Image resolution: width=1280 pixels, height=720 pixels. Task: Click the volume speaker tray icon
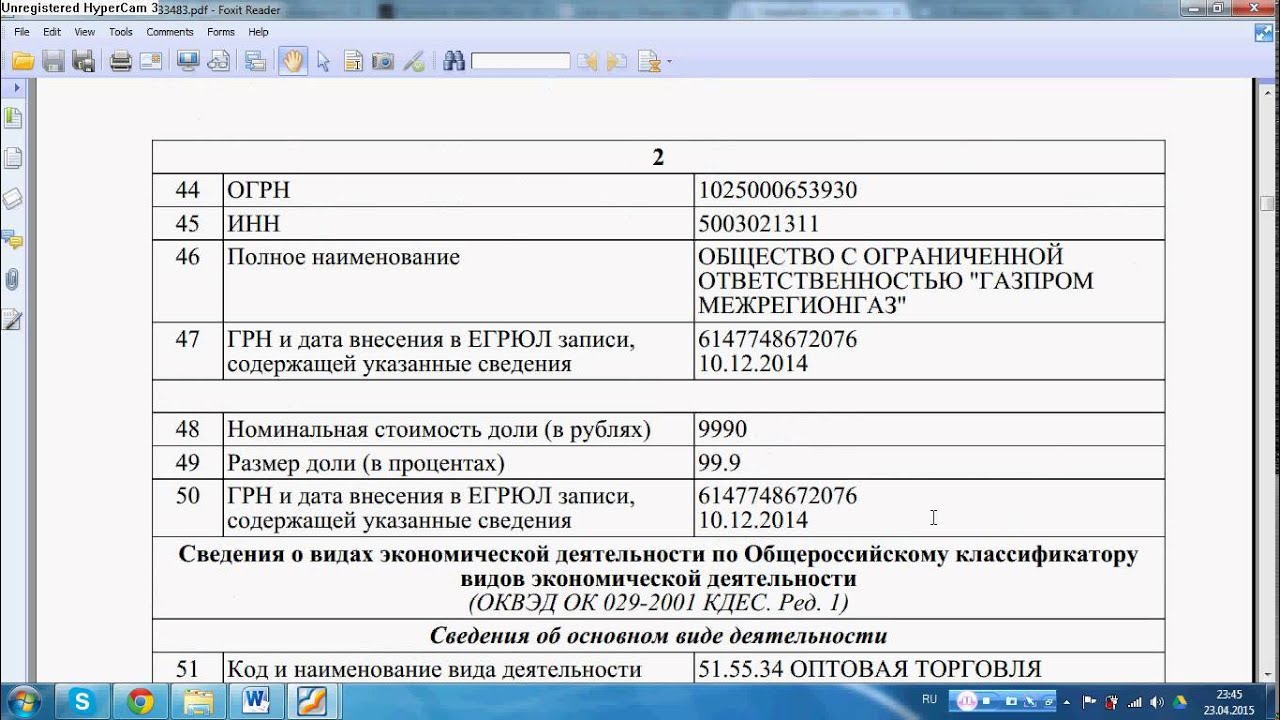pyautogui.click(x=1157, y=701)
